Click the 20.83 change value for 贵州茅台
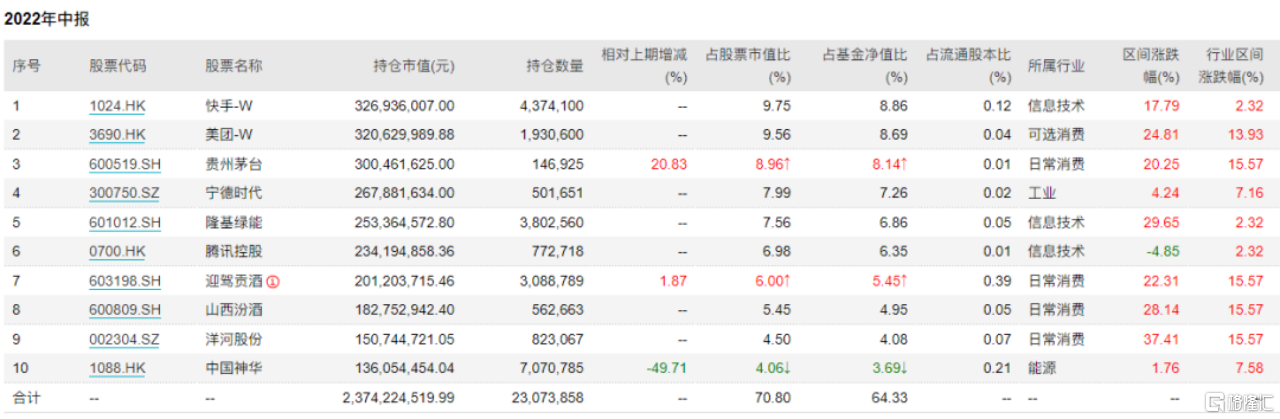This screenshot has height=419, width=1280. [x=670, y=164]
